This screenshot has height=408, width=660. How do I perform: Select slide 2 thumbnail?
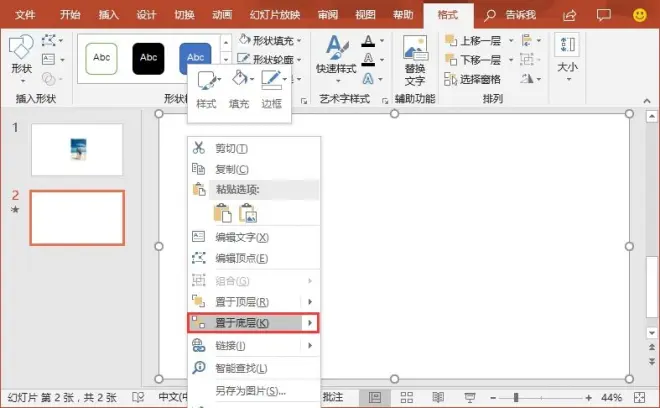click(77, 218)
